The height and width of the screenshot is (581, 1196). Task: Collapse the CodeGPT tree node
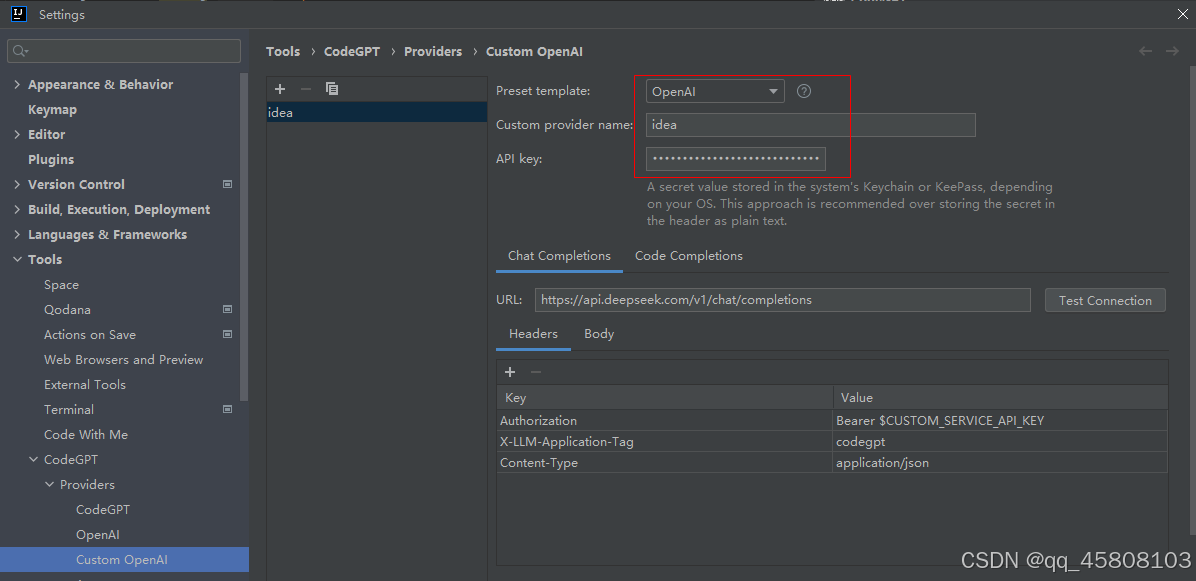tap(33, 460)
